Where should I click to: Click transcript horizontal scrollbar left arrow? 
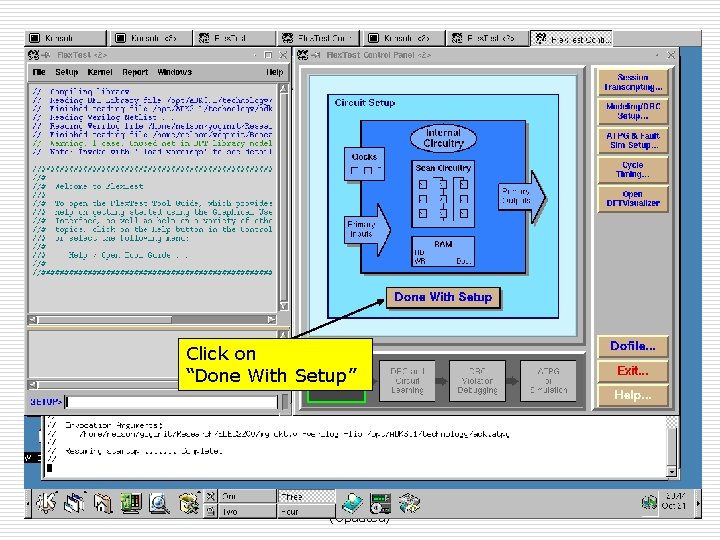pyautogui.click(x=33, y=319)
